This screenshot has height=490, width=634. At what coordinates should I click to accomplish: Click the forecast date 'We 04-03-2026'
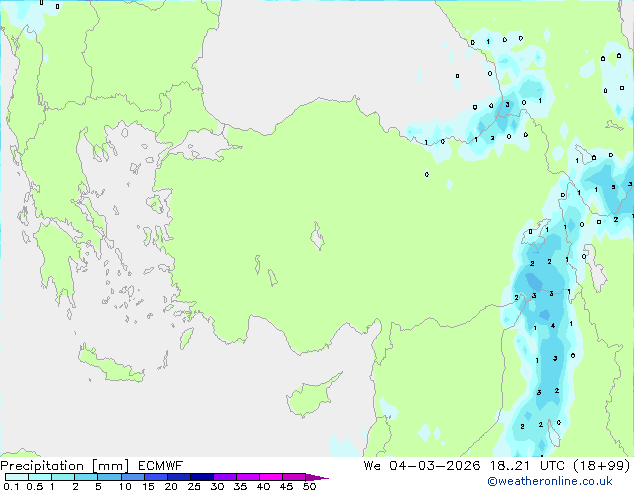click(x=422, y=466)
